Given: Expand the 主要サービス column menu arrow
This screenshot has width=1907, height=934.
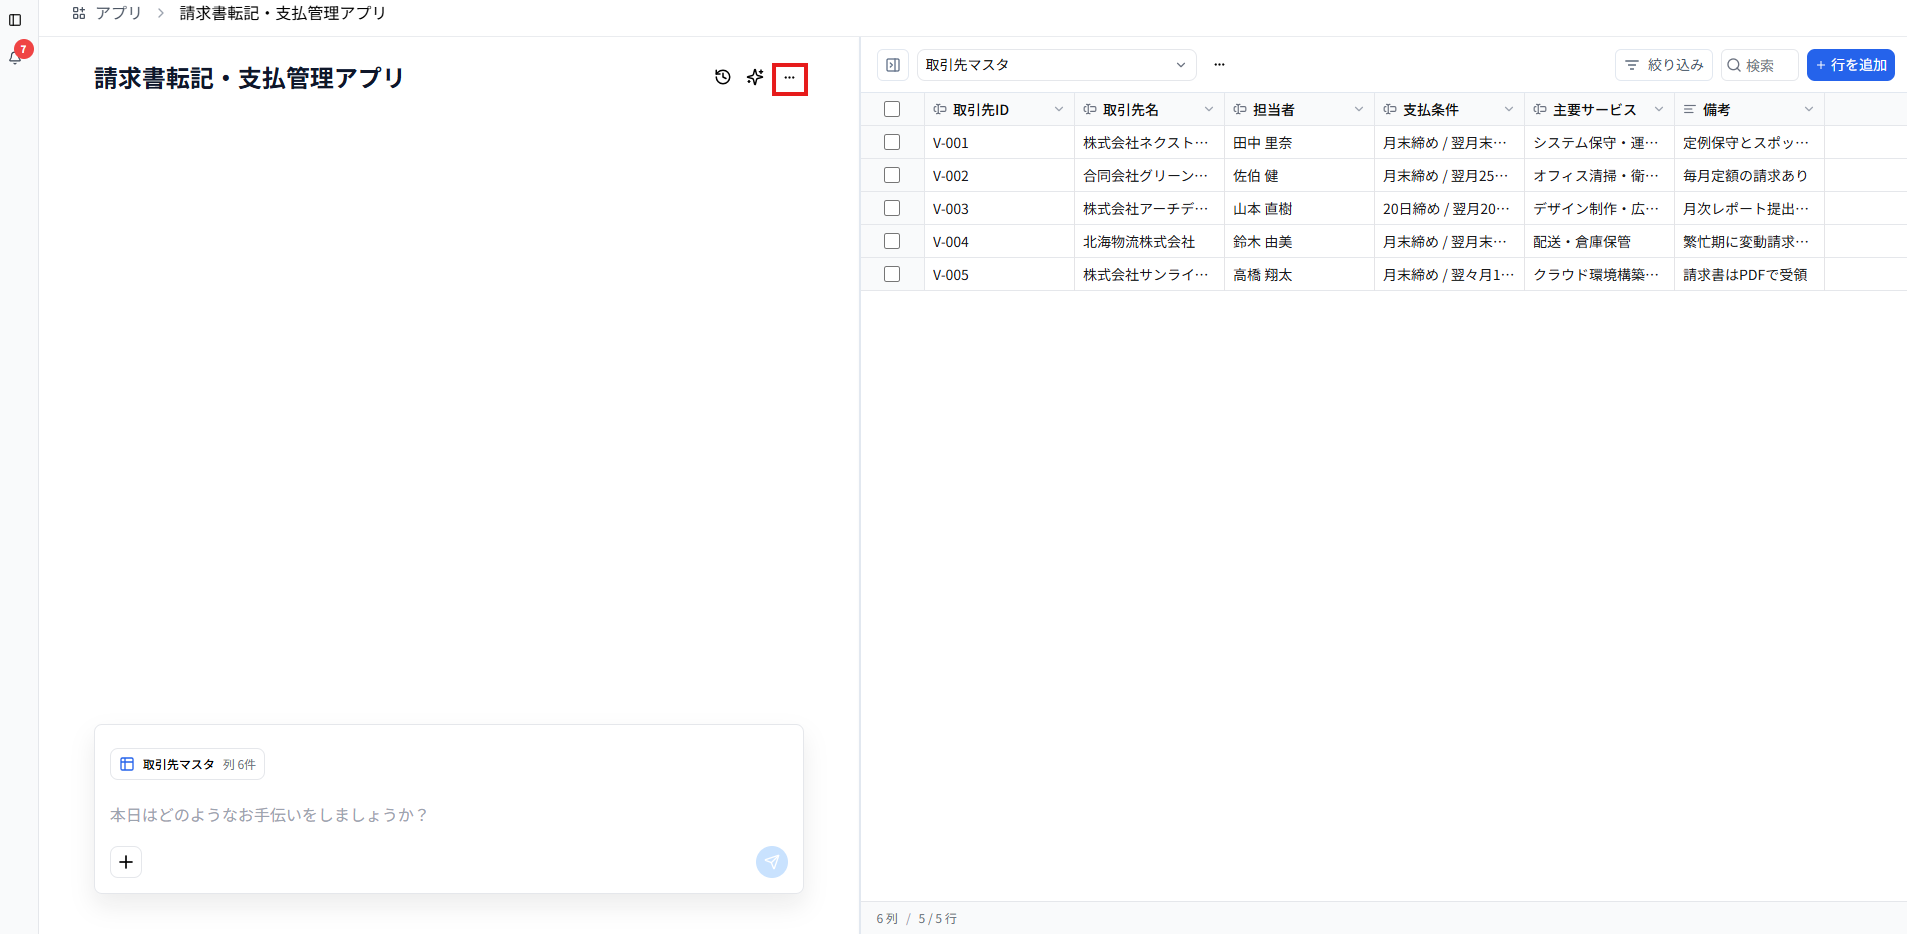Looking at the screenshot, I should click(1659, 110).
